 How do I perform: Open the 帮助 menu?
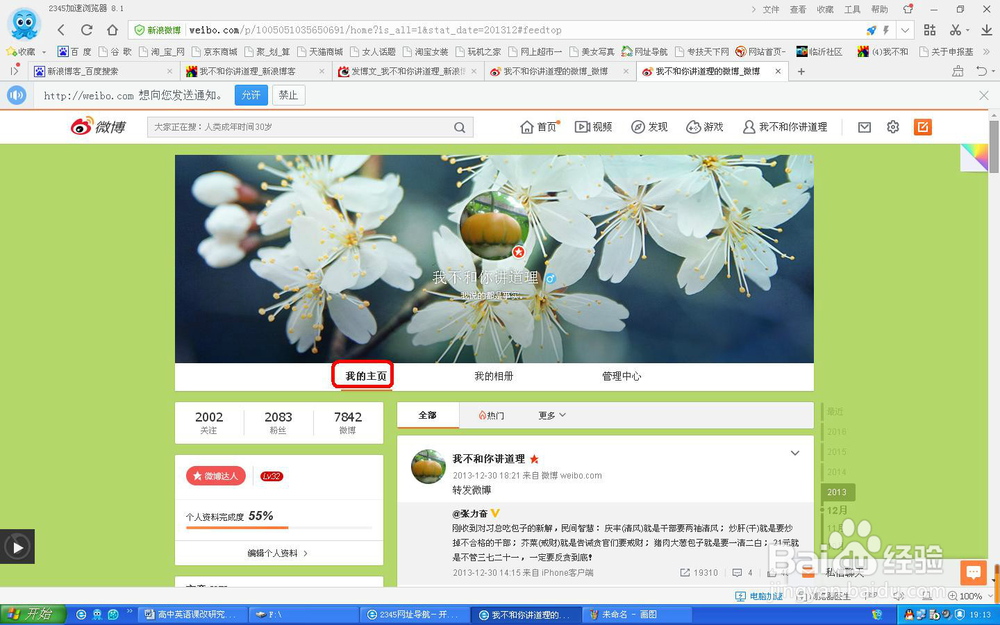(x=879, y=9)
